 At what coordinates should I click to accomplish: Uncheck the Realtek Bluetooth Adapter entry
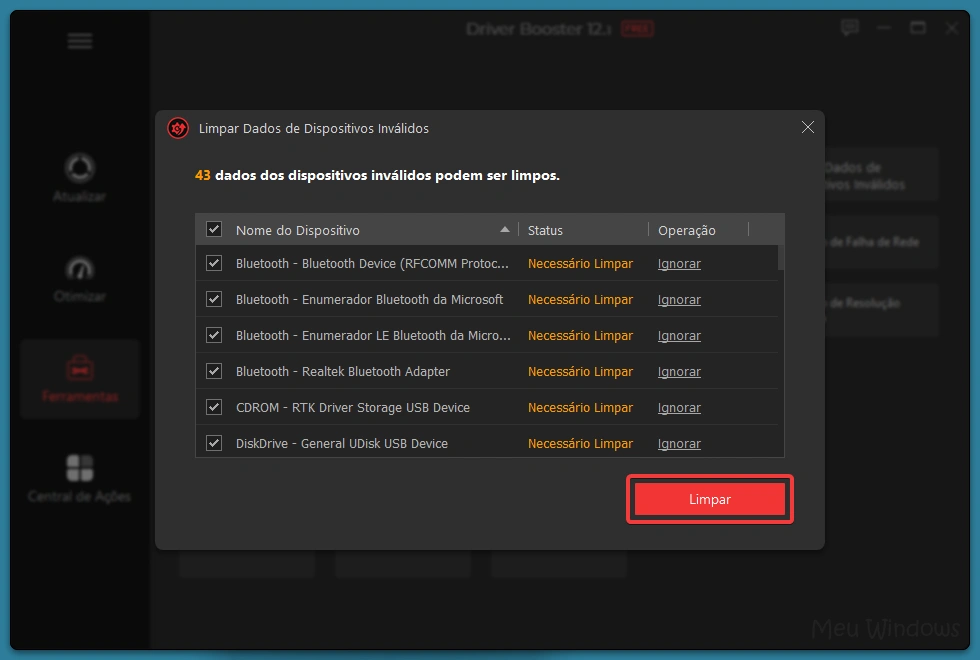(213, 371)
